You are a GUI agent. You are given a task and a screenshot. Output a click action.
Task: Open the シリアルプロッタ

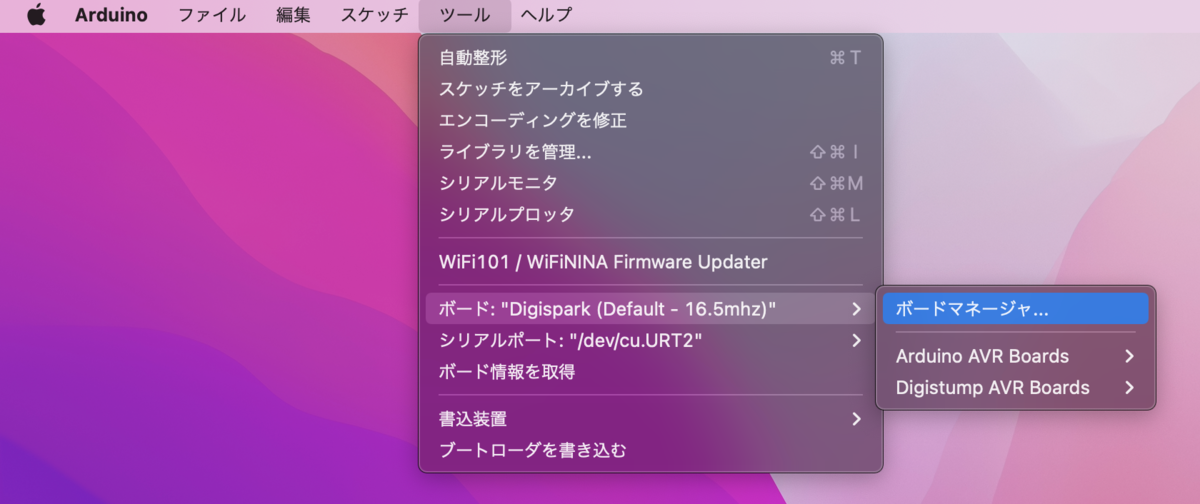click(x=651, y=214)
